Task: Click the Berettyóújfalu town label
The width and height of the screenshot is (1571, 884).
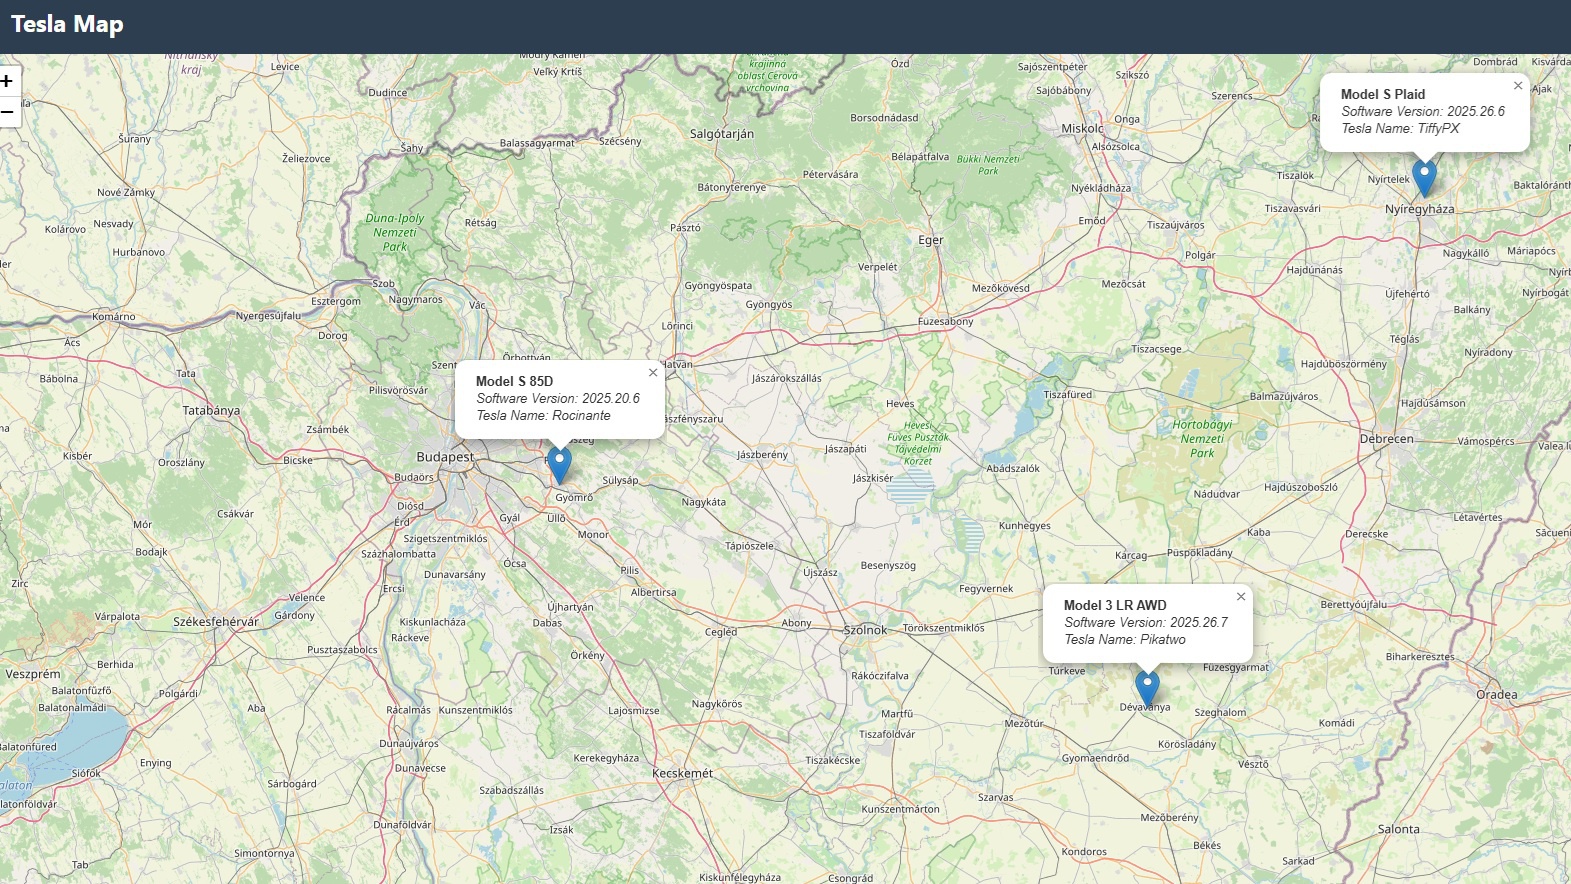Action: 1354,604
